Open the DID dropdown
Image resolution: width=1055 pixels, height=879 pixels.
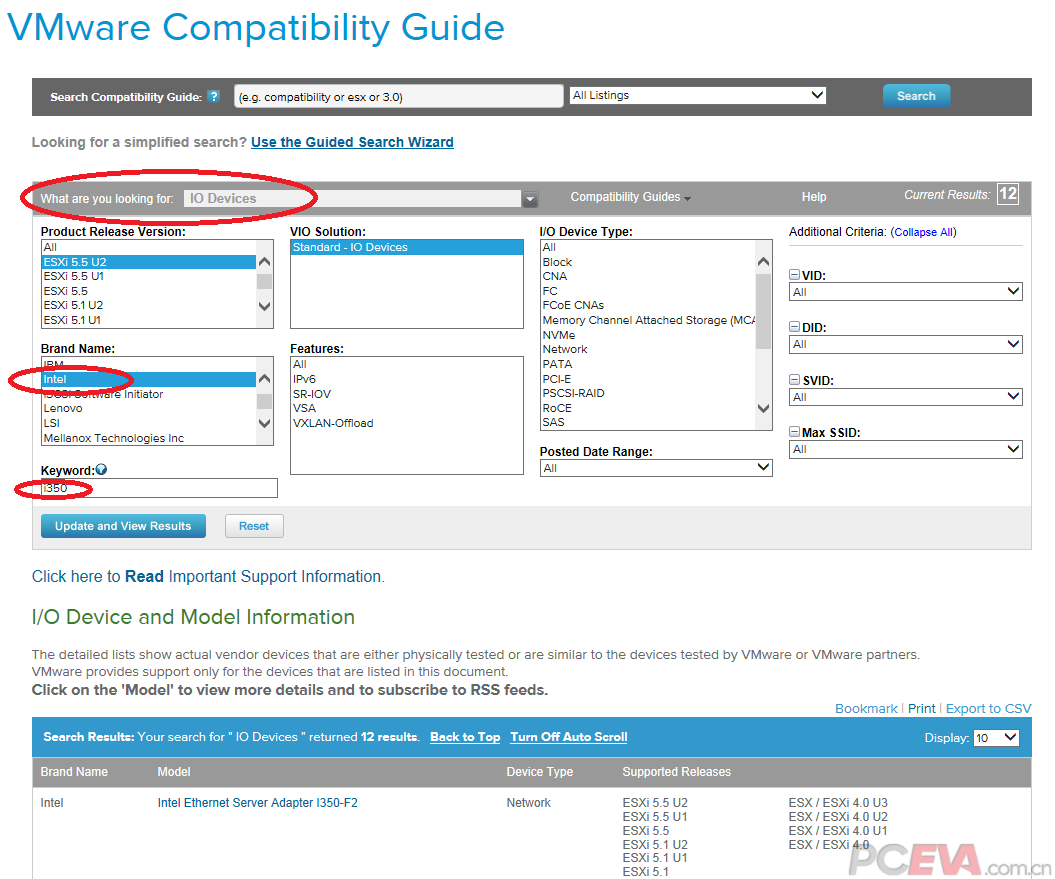(x=906, y=344)
